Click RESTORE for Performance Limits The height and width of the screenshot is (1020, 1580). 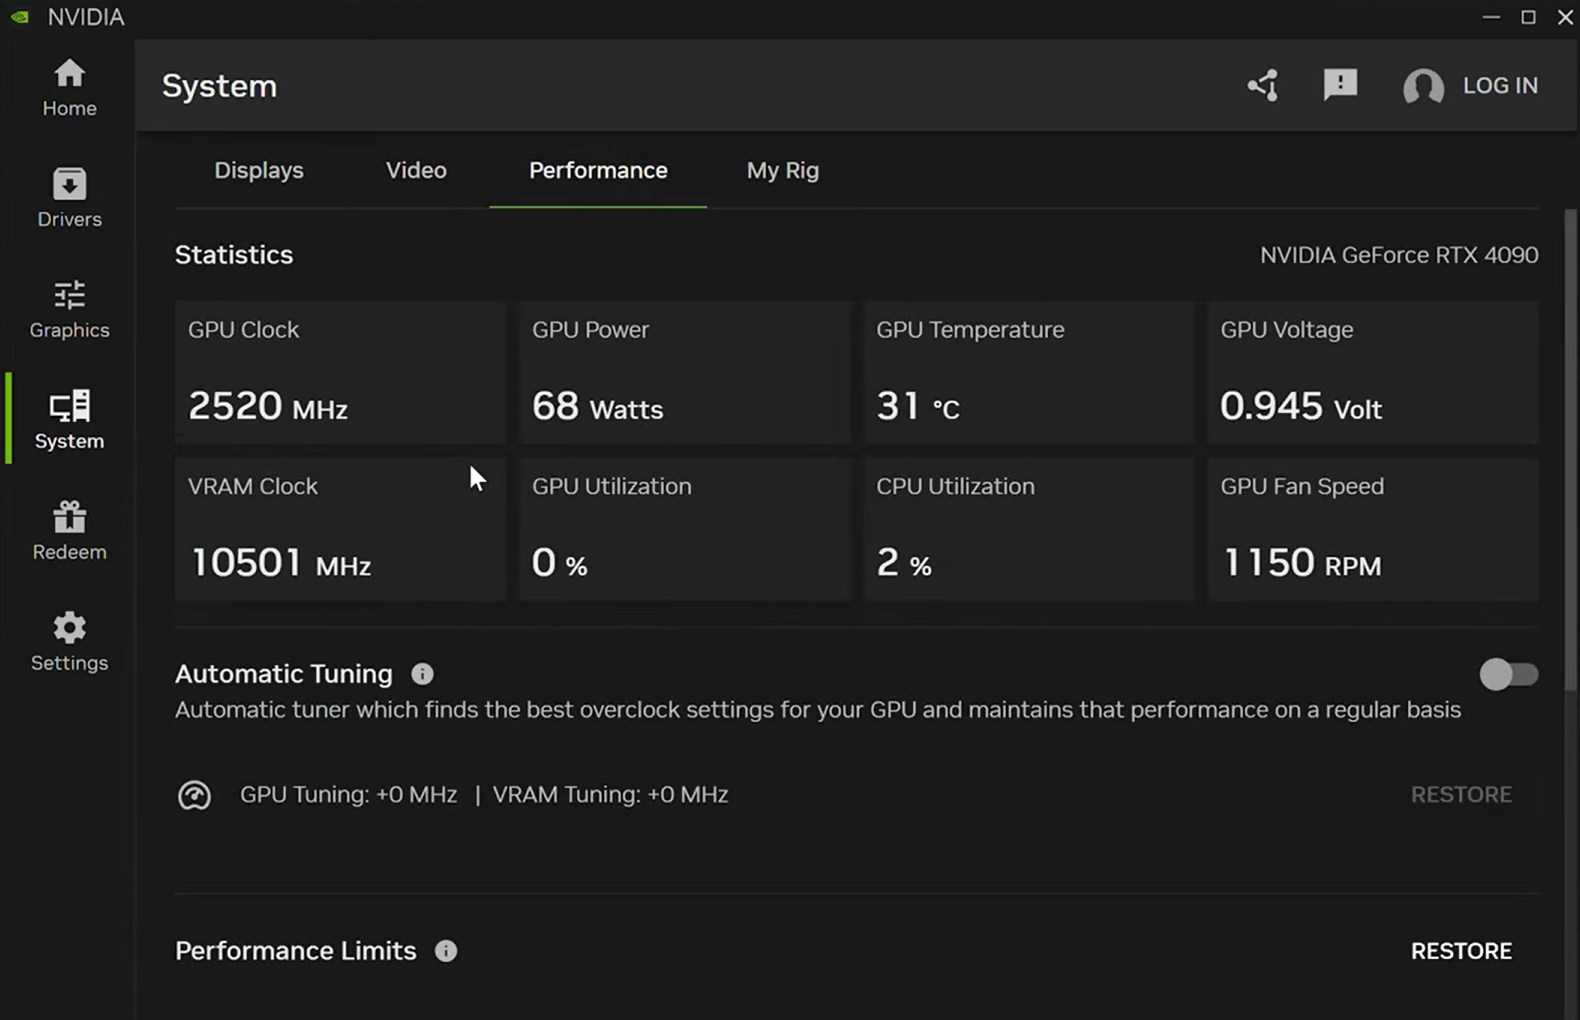(x=1461, y=951)
